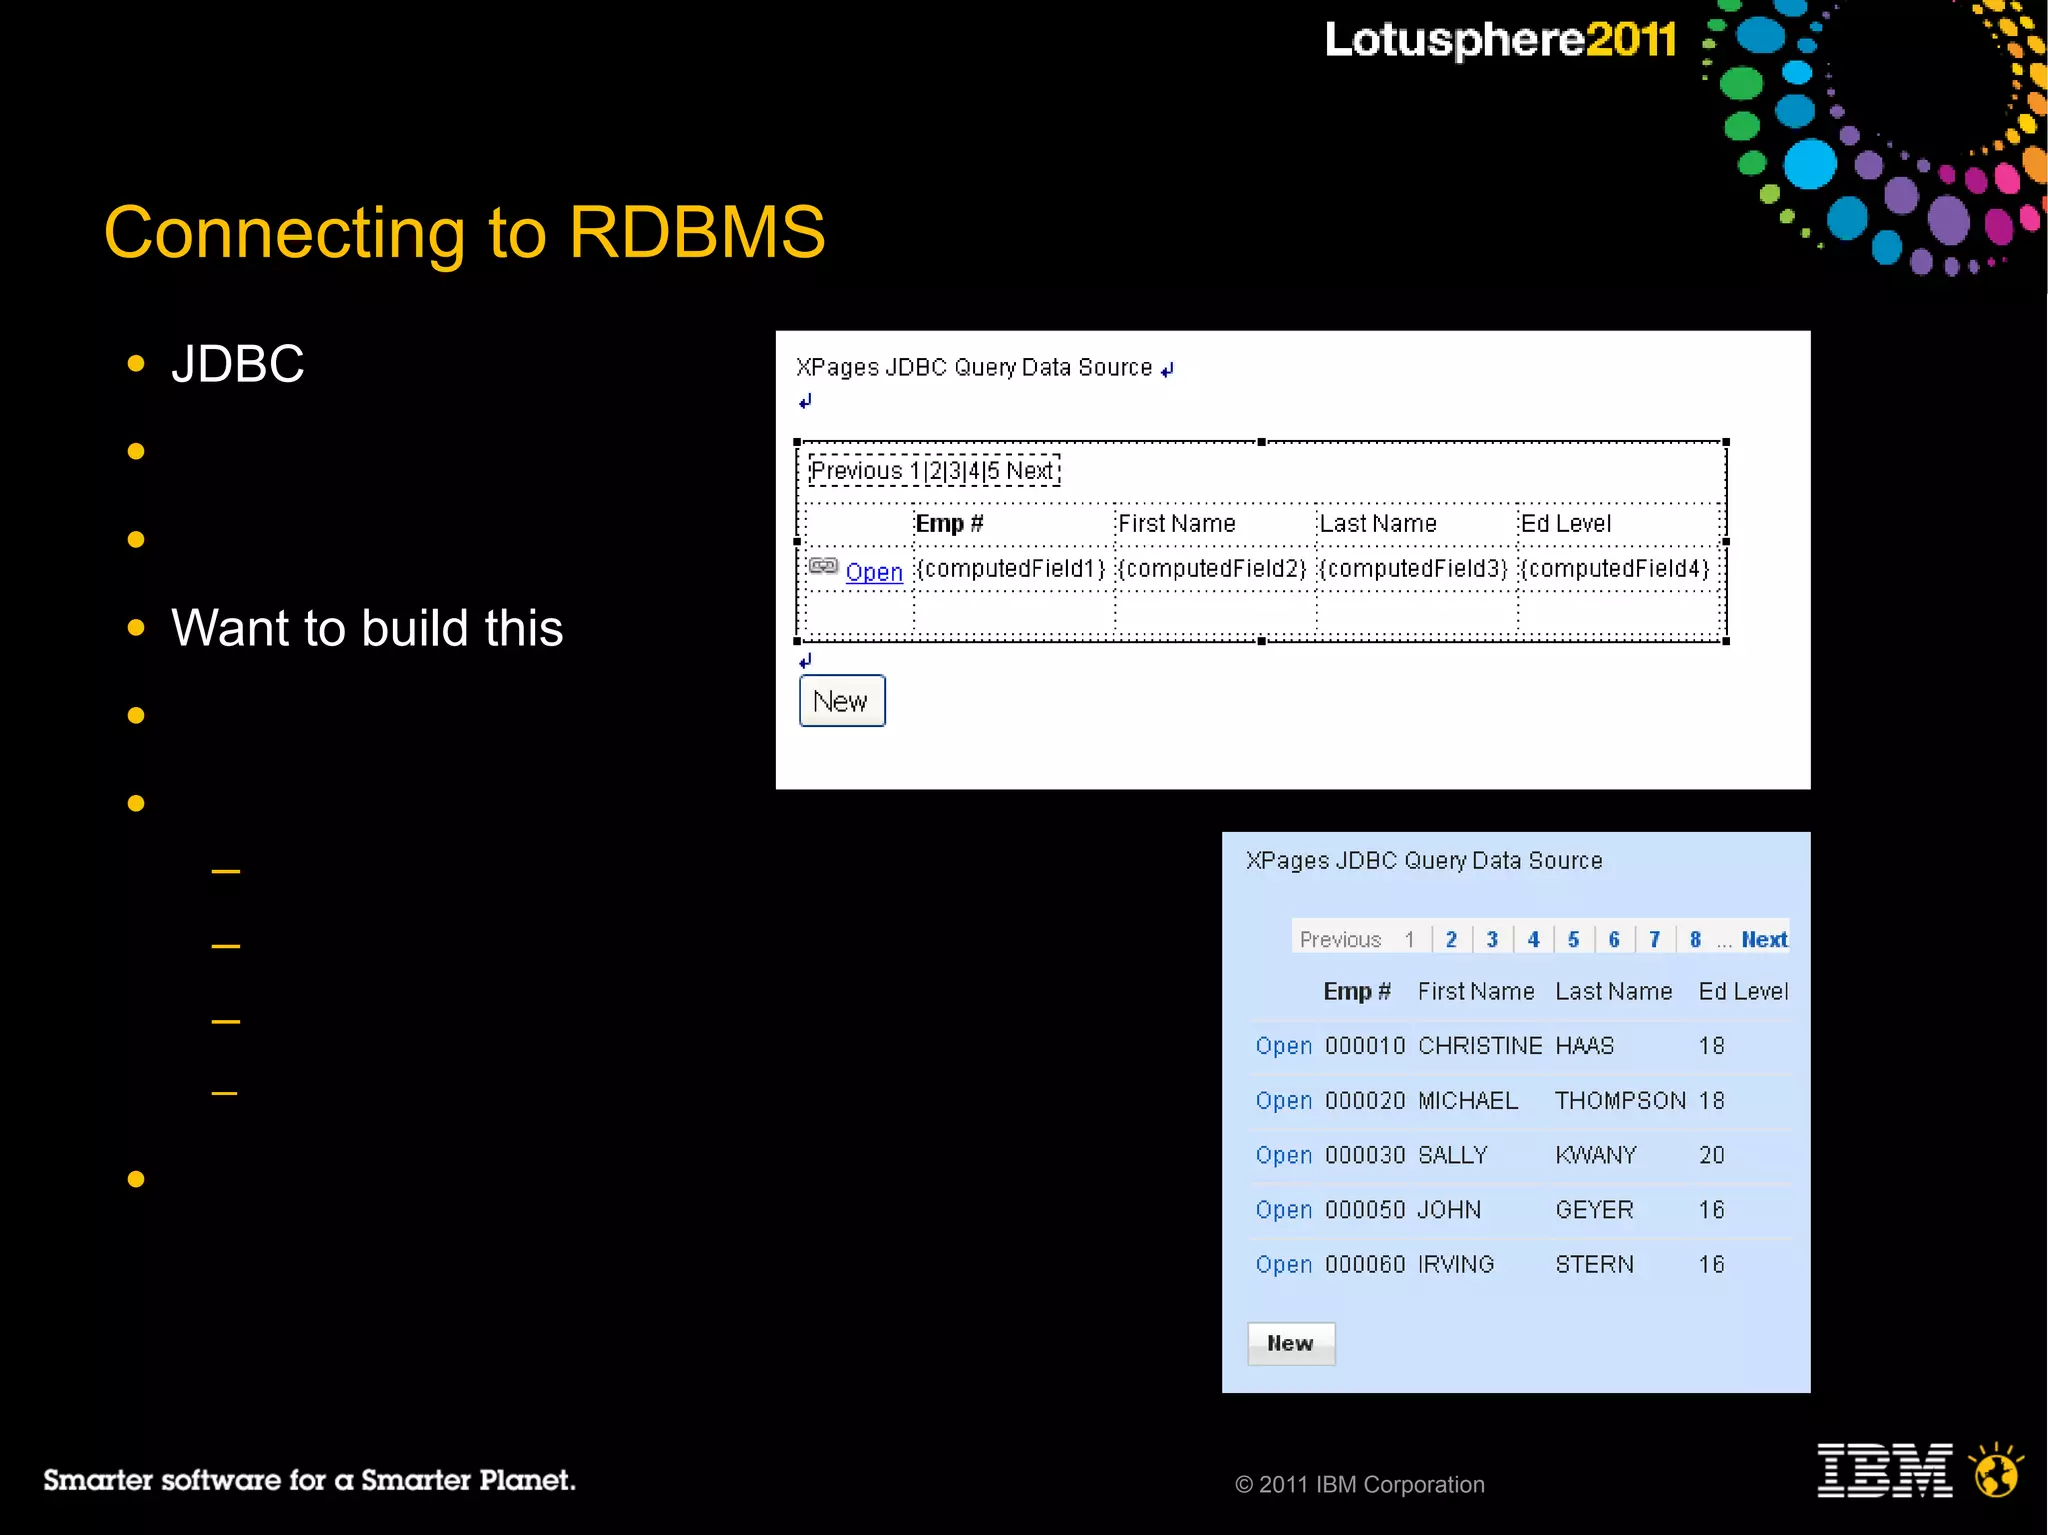Click the last name GEYER
The height and width of the screenshot is (1535, 2048).
(x=1594, y=1210)
